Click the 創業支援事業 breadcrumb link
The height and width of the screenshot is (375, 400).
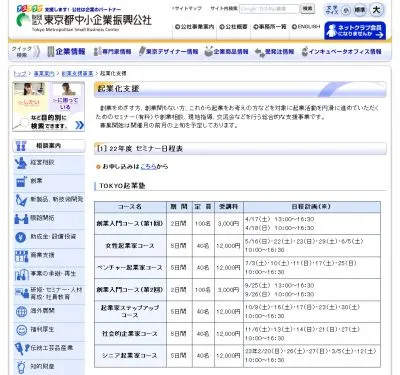(77, 73)
